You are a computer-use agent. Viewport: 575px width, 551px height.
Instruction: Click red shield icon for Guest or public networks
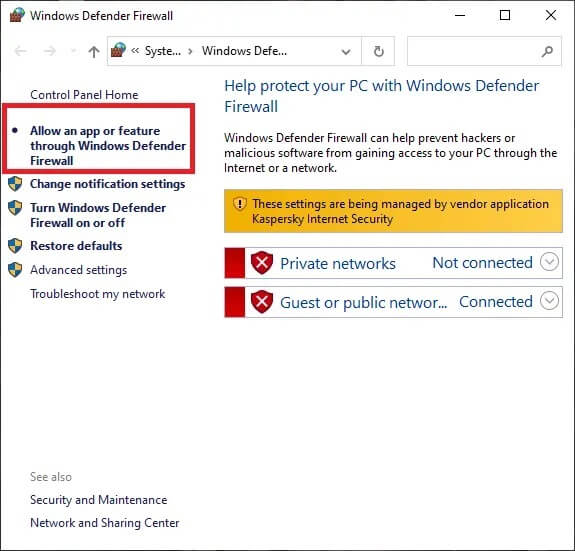(x=262, y=302)
